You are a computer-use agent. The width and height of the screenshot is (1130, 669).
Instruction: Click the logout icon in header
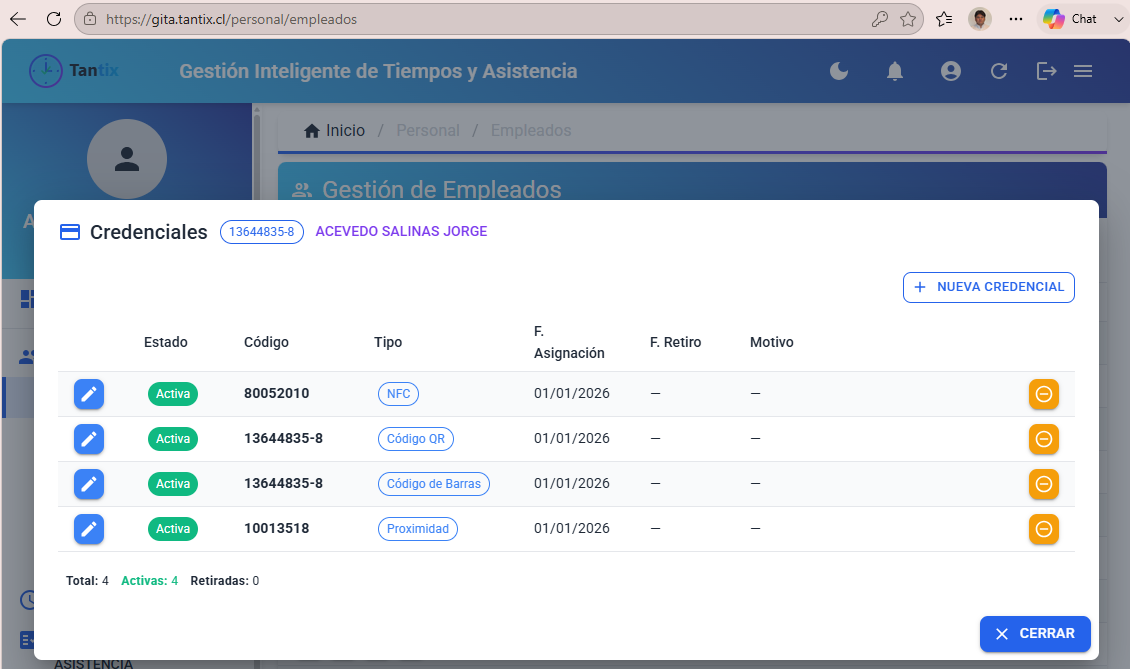[1046, 71]
